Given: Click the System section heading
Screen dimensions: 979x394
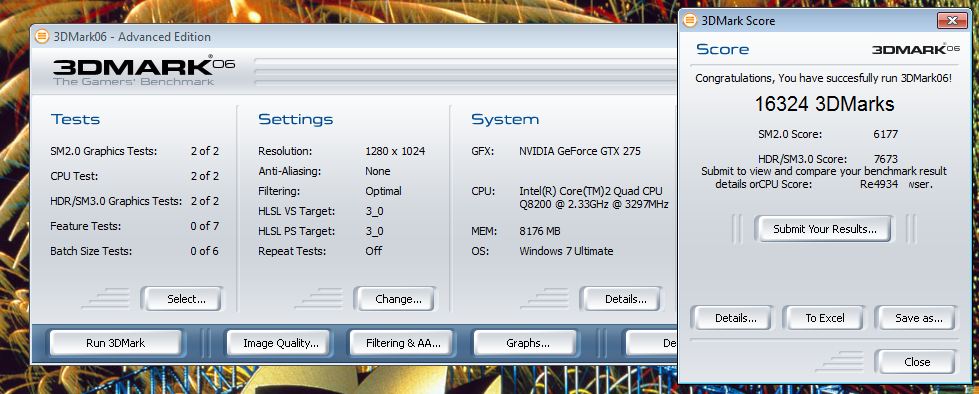Looking at the screenshot, I should pyautogui.click(x=504, y=119).
